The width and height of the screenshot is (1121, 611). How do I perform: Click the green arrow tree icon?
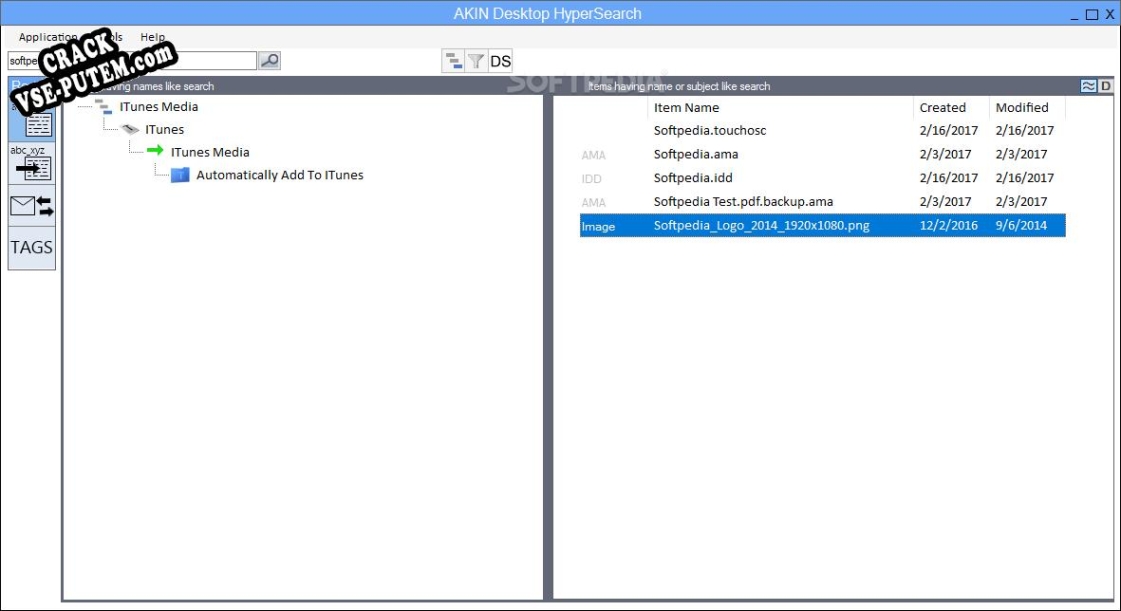coord(155,150)
